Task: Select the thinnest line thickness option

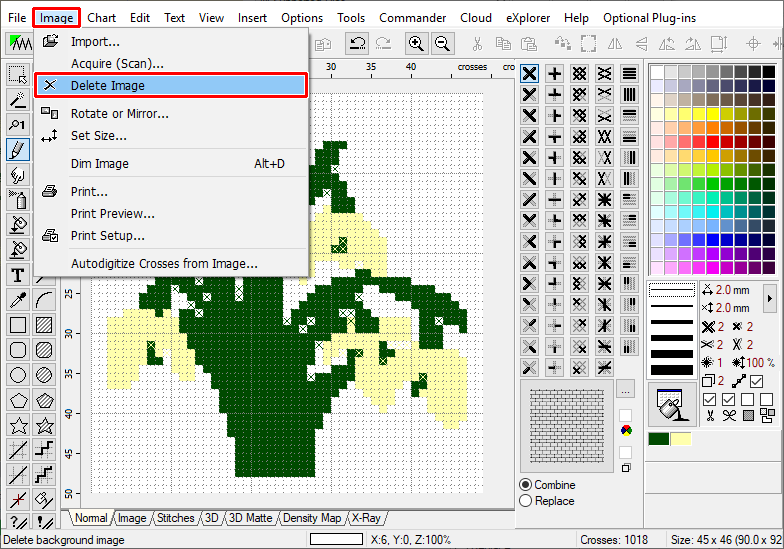Action: pyautogui.click(x=671, y=290)
